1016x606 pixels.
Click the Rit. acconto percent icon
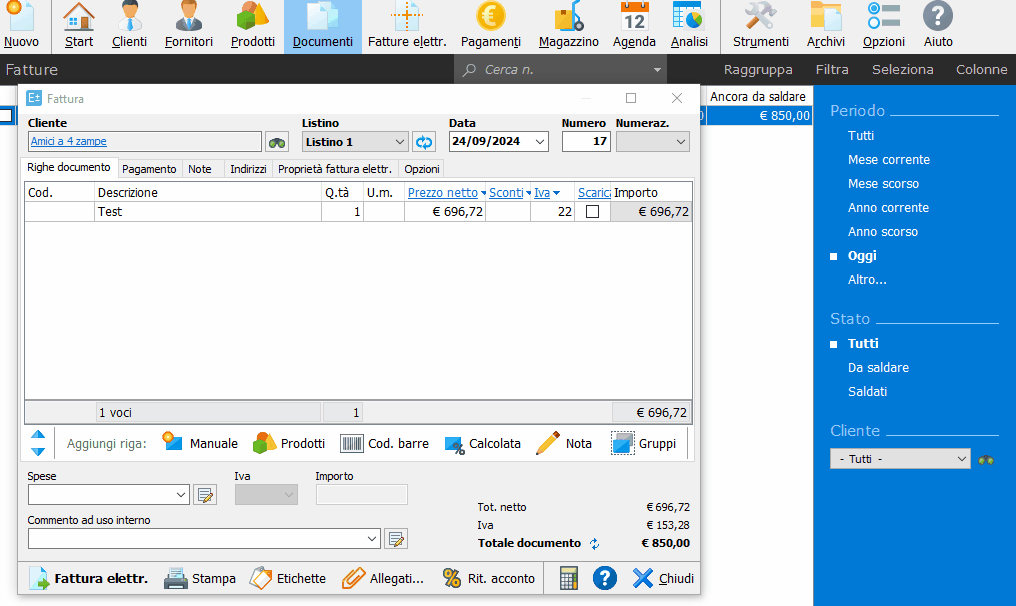click(452, 578)
